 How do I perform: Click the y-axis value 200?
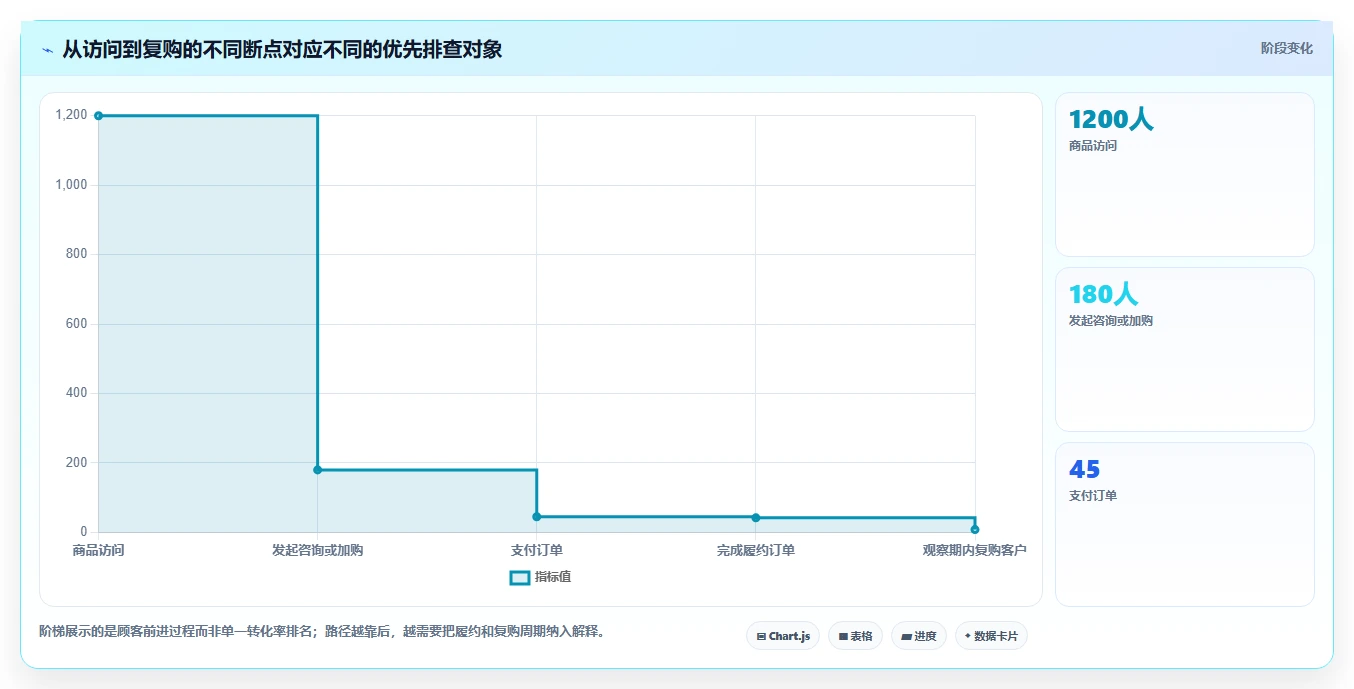click(x=78, y=463)
